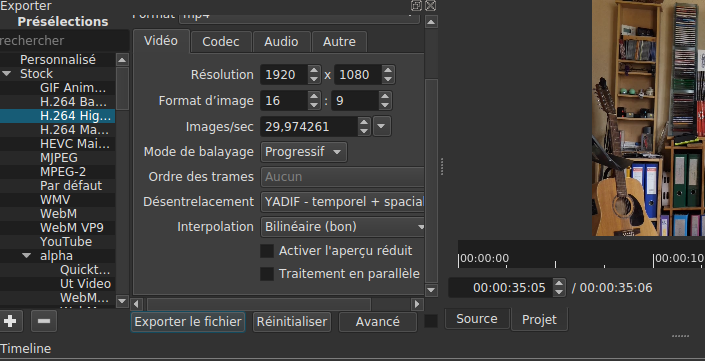
Task: Click the down arrow of presets list scrollbar
Action: point(122,301)
